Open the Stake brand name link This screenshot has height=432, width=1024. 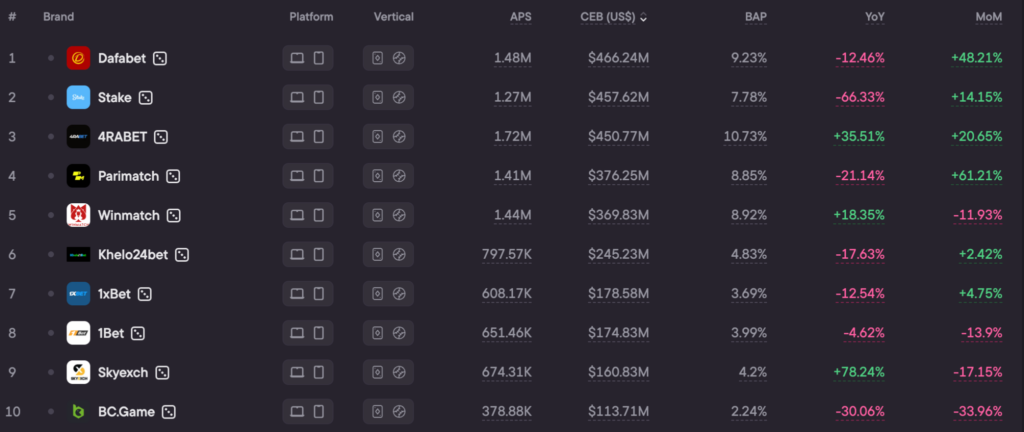pos(115,98)
